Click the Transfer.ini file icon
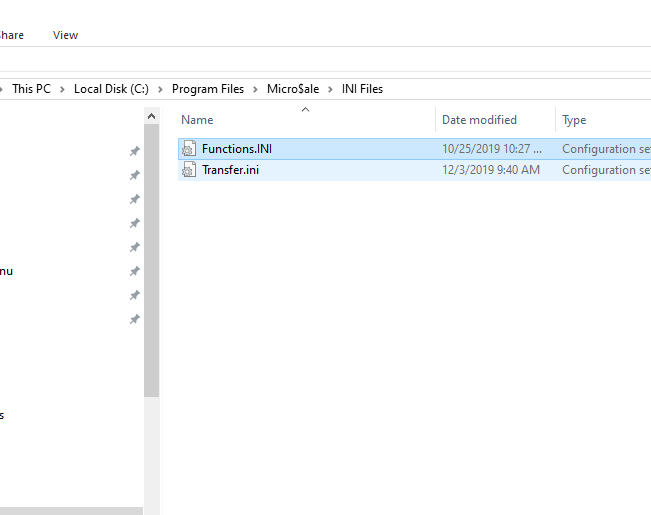 (x=188, y=170)
